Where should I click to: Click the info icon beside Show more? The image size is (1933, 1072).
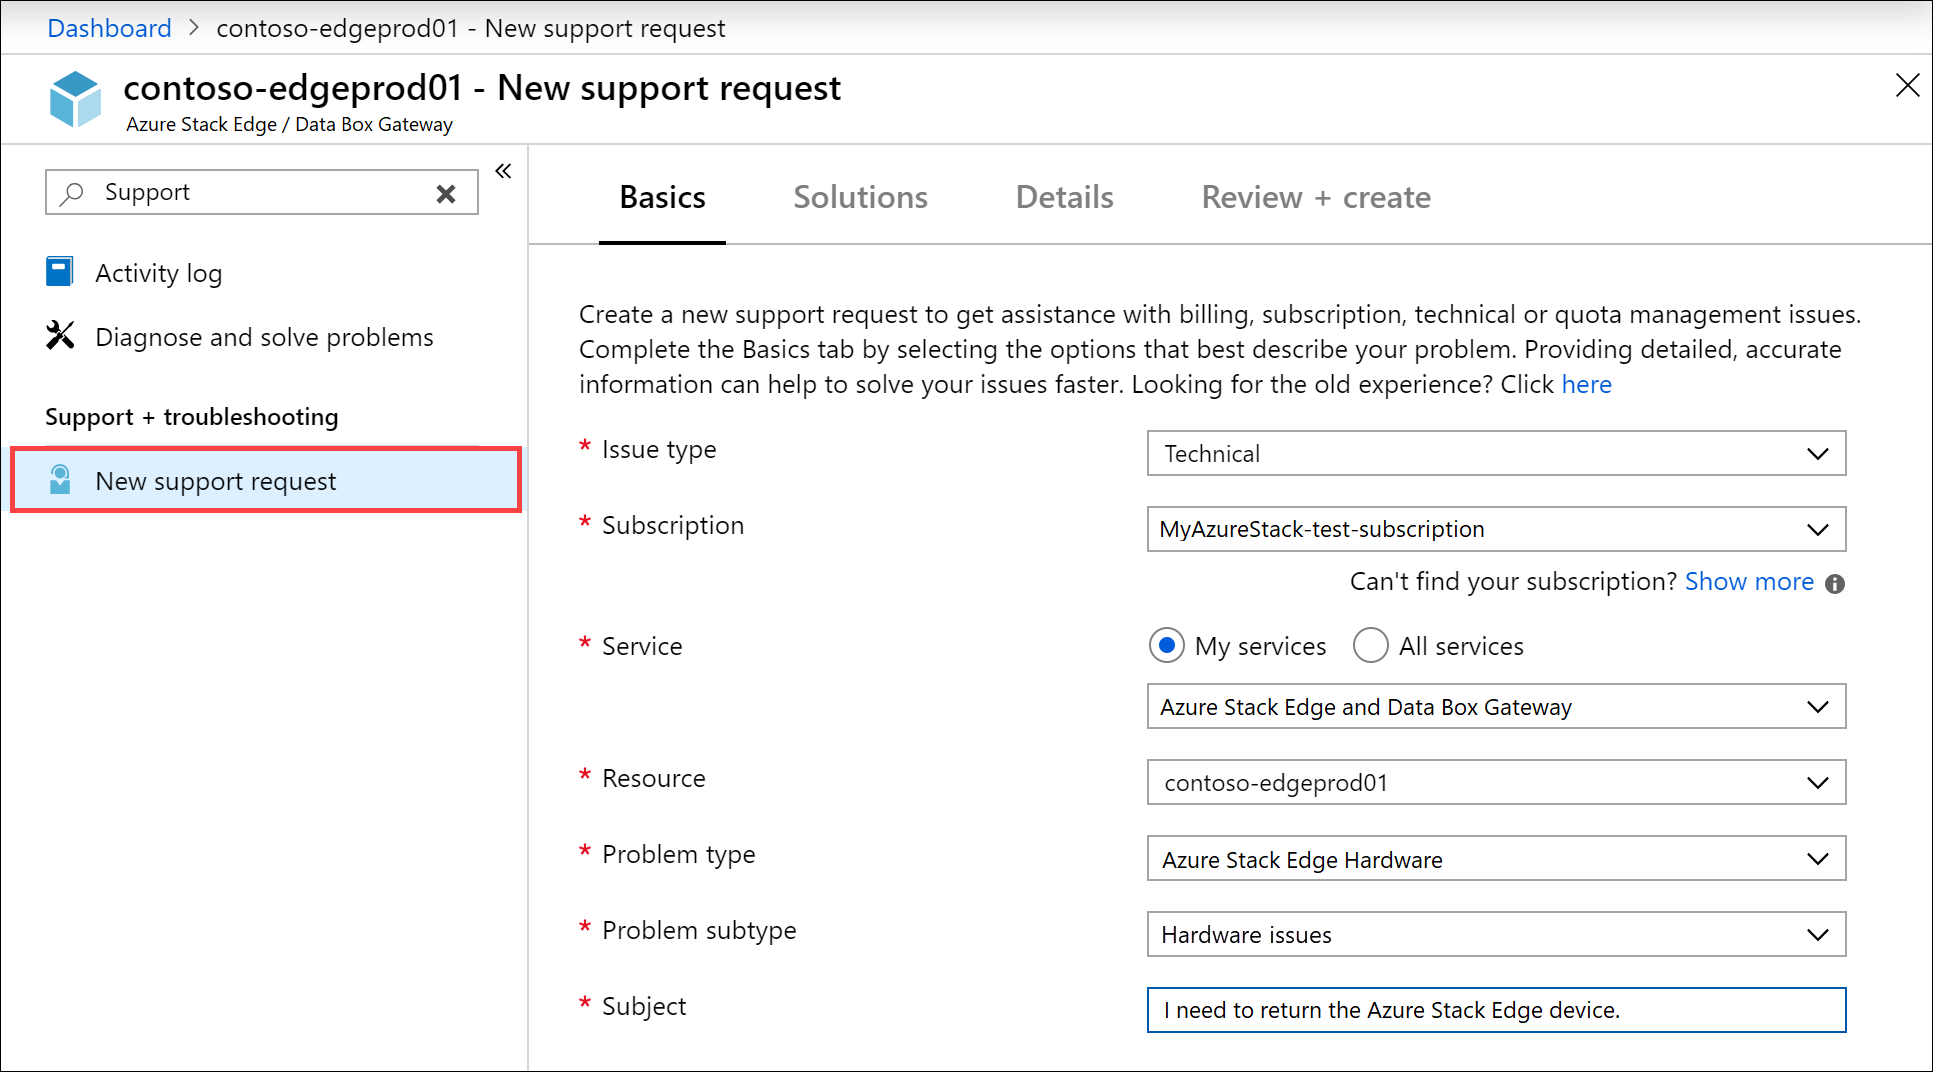(x=1835, y=584)
